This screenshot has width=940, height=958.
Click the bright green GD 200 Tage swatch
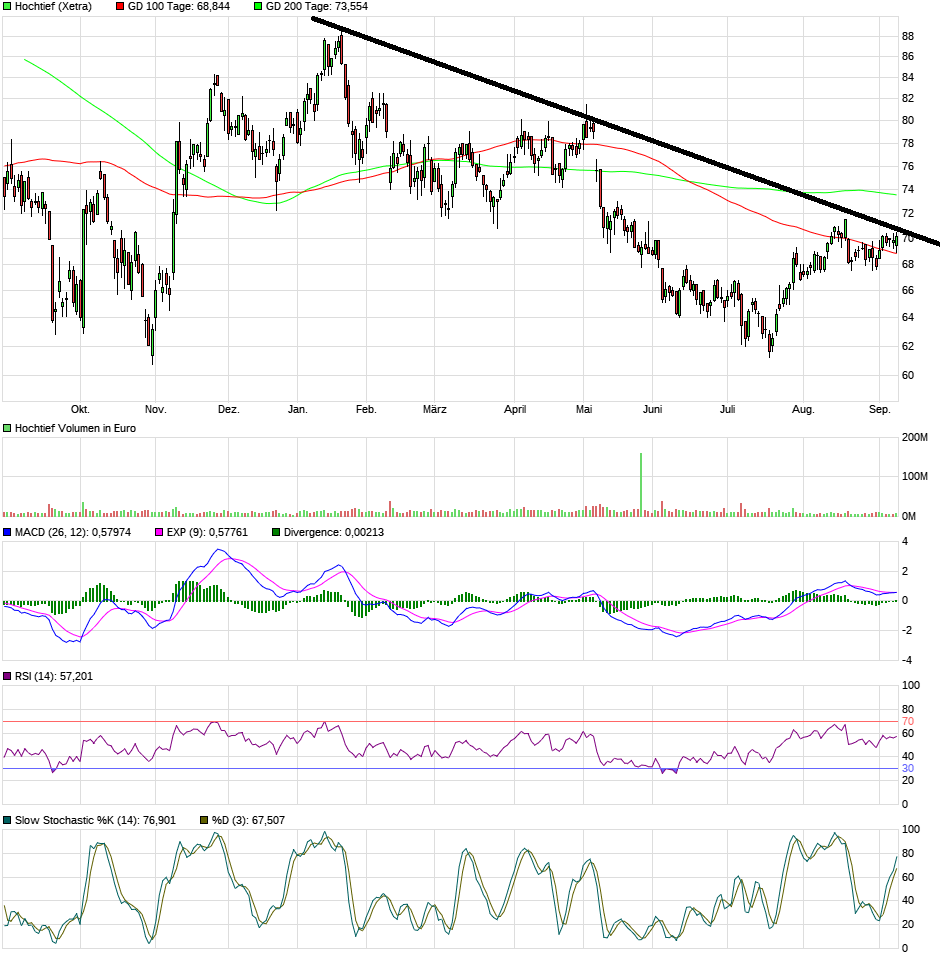(x=258, y=6)
